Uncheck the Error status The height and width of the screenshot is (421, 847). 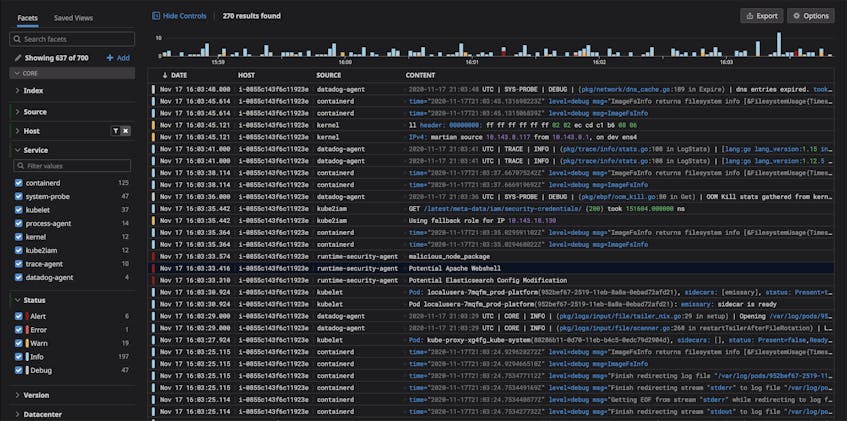pyautogui.click(x=19, y=330)
